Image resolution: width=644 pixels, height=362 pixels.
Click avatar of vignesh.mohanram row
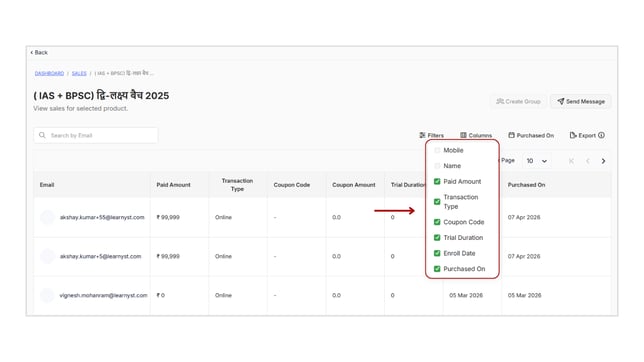click(x=47, y=295)
